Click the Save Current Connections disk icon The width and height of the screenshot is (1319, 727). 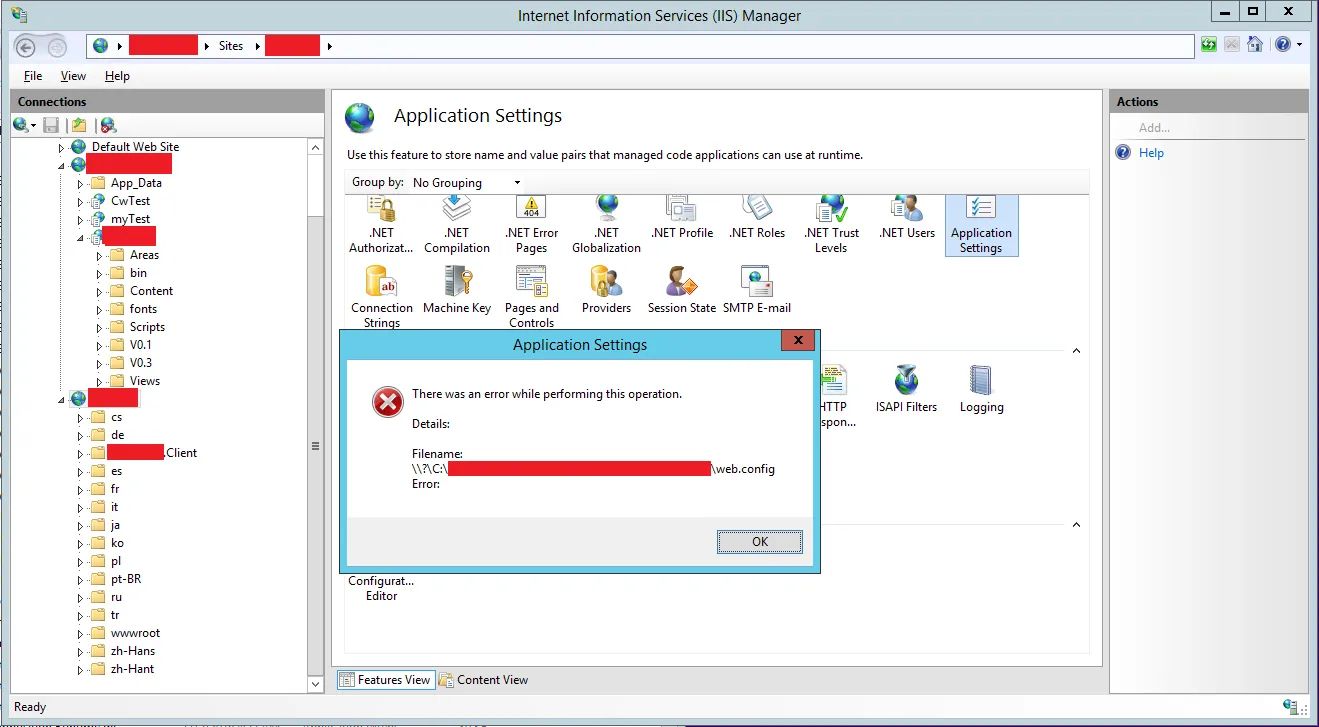(x=50, y=125)
